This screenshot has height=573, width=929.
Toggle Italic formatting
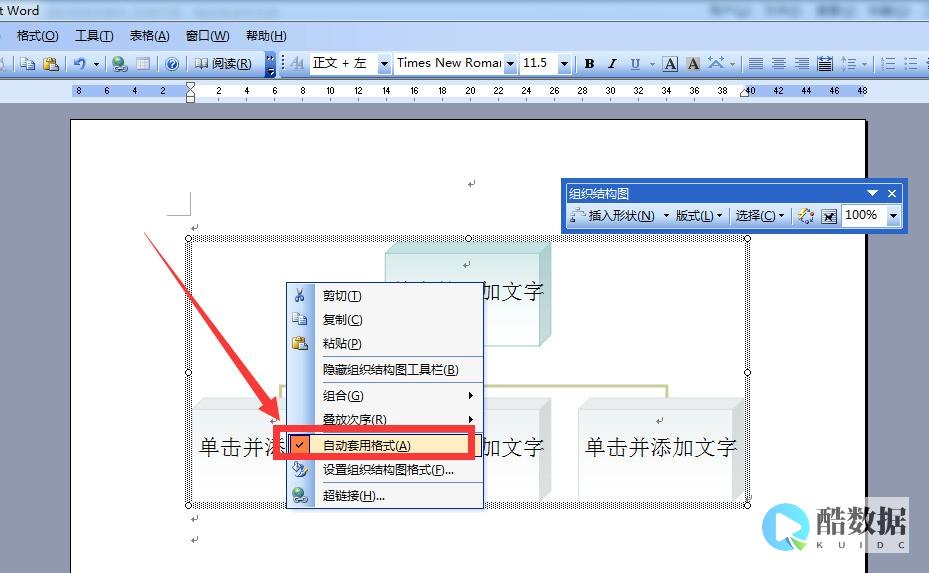tap(612, 63)
